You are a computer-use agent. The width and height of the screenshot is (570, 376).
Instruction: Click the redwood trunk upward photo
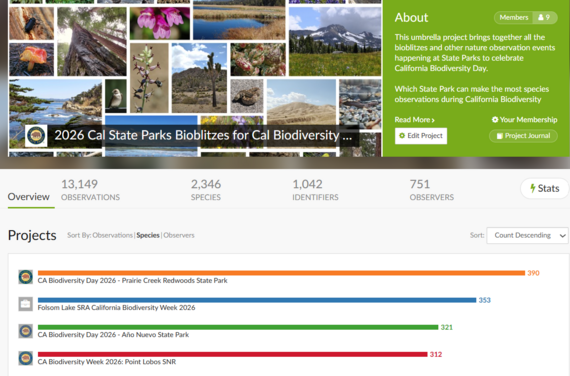(x=92, y=41)
